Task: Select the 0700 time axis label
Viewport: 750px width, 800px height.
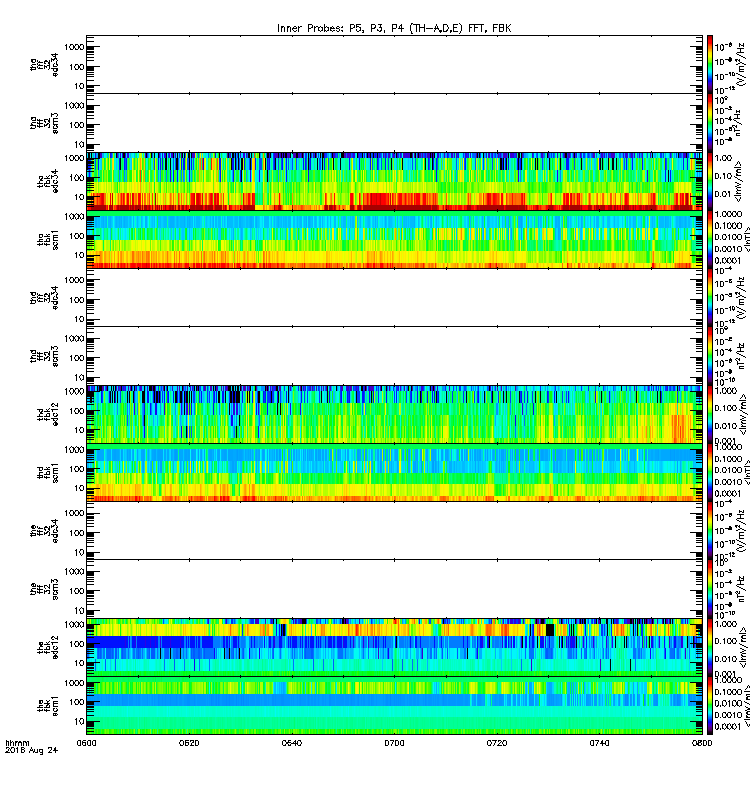Action: 394,743
